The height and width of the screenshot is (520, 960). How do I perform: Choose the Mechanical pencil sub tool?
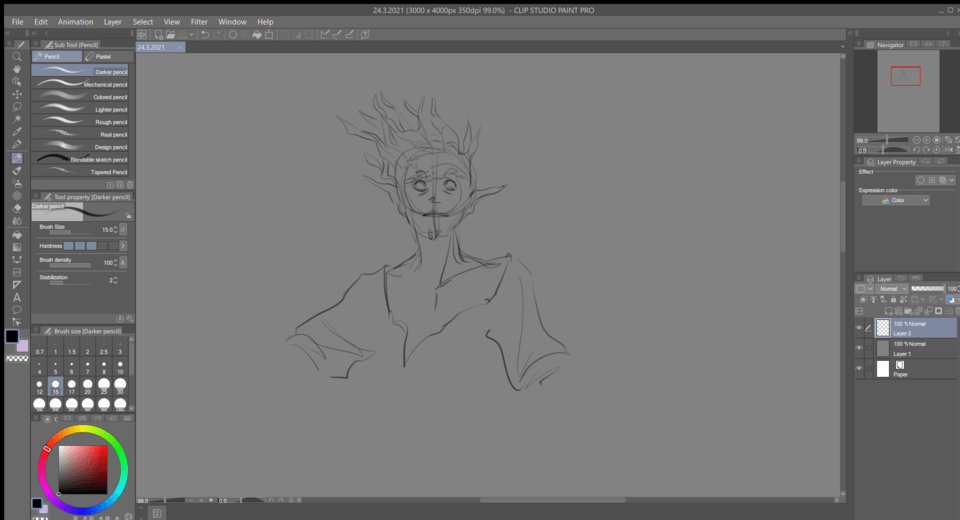pos(80,84)
